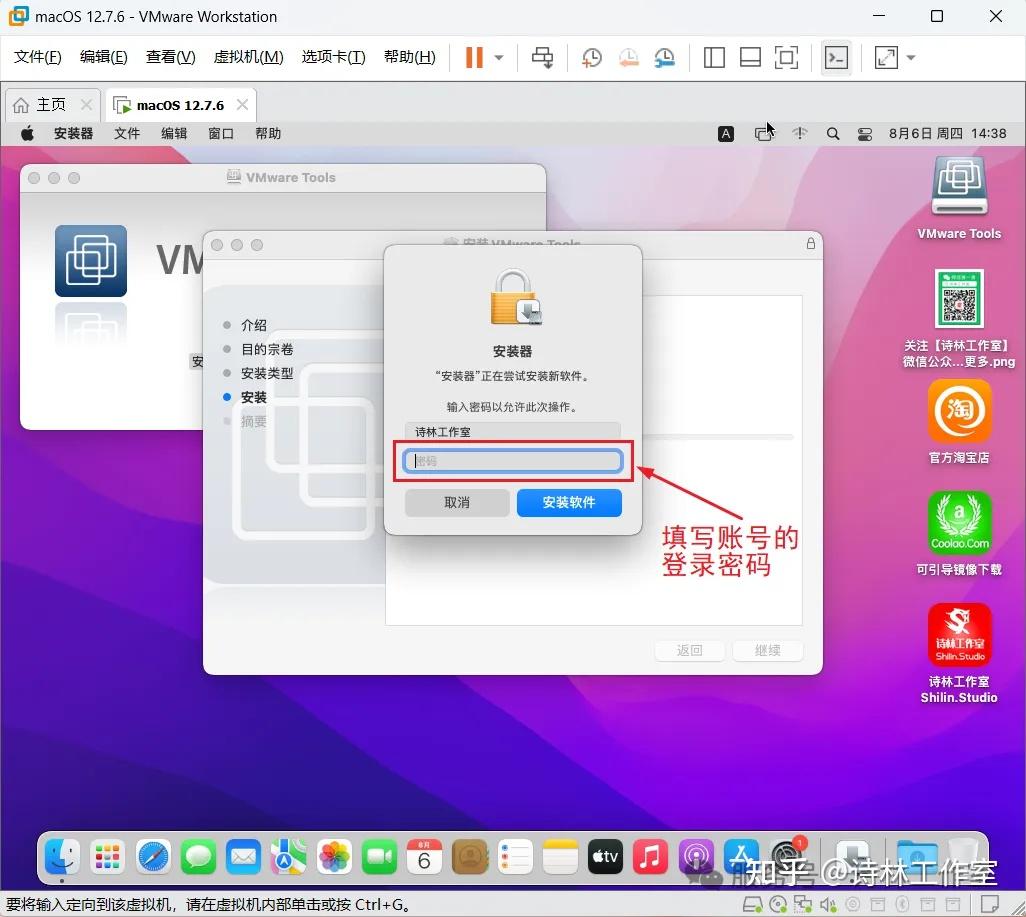Open Calendar from the dock
The width and height of the screenshot is (1026, 917).
424,856
